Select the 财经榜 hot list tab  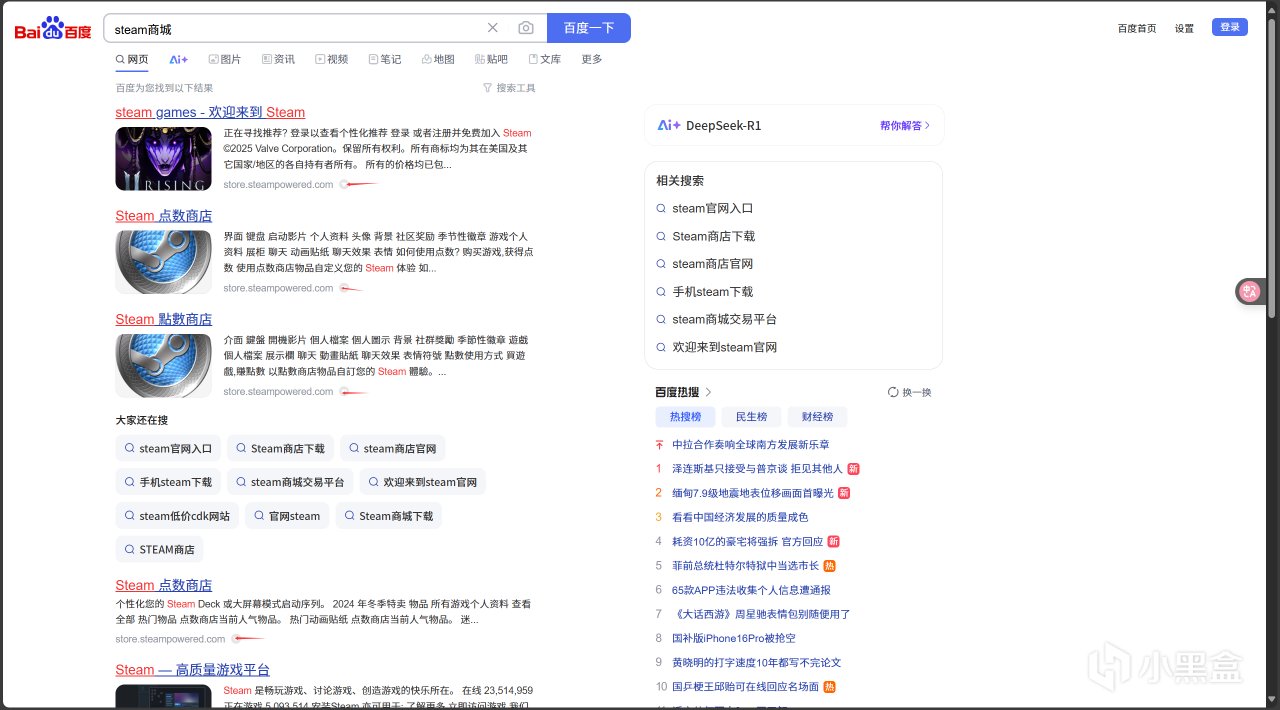pyautogui.click(x=817, y=417)
